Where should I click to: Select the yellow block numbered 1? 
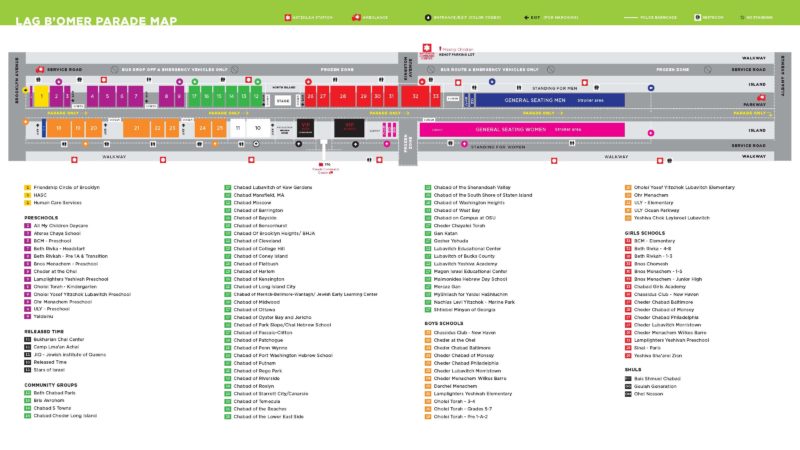[41, 96]
